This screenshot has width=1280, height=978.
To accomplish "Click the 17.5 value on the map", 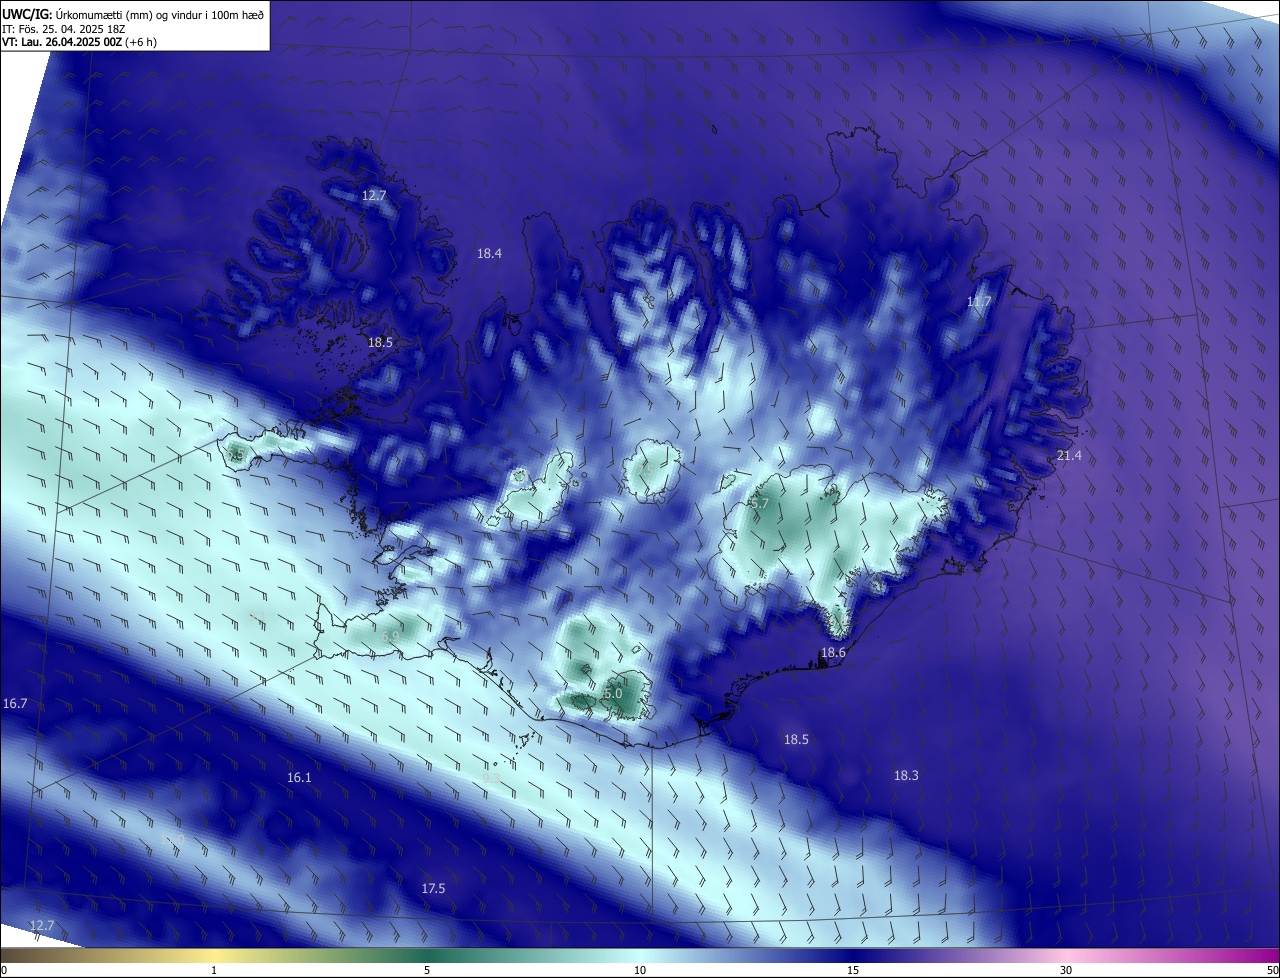I will [433, 889].
